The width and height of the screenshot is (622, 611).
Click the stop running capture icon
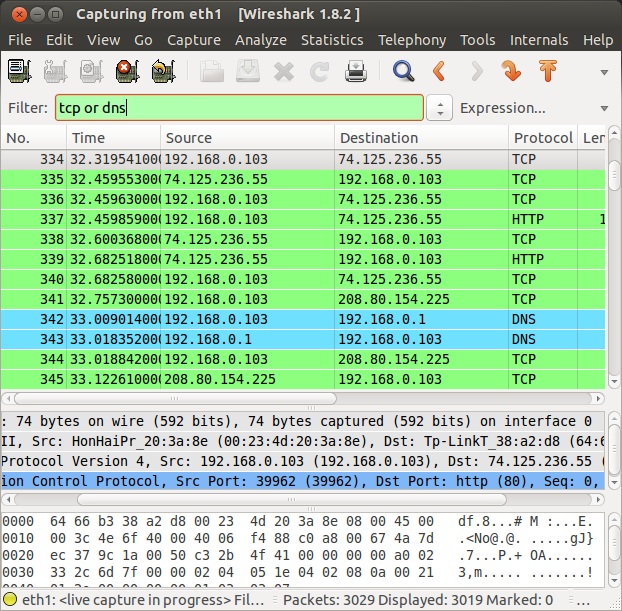pos(127,71)
